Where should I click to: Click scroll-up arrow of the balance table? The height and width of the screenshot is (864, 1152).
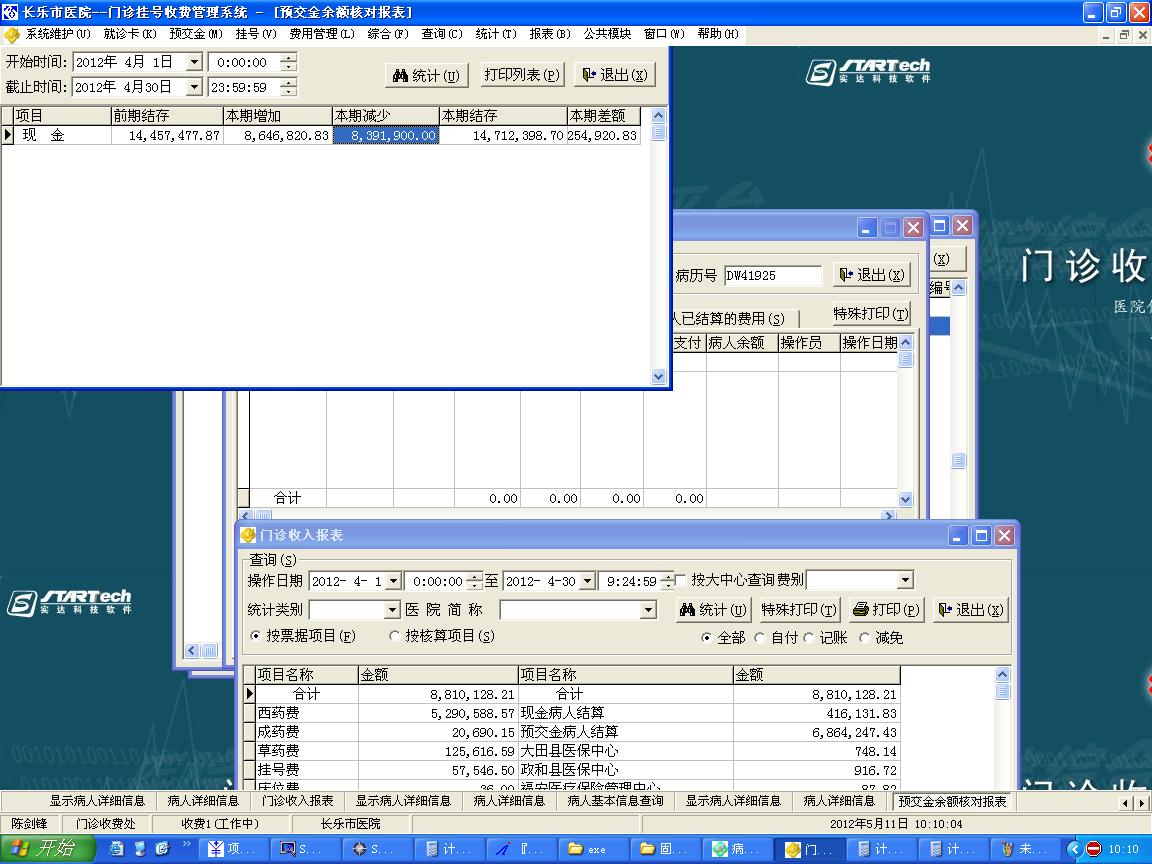tap(658, 115)
